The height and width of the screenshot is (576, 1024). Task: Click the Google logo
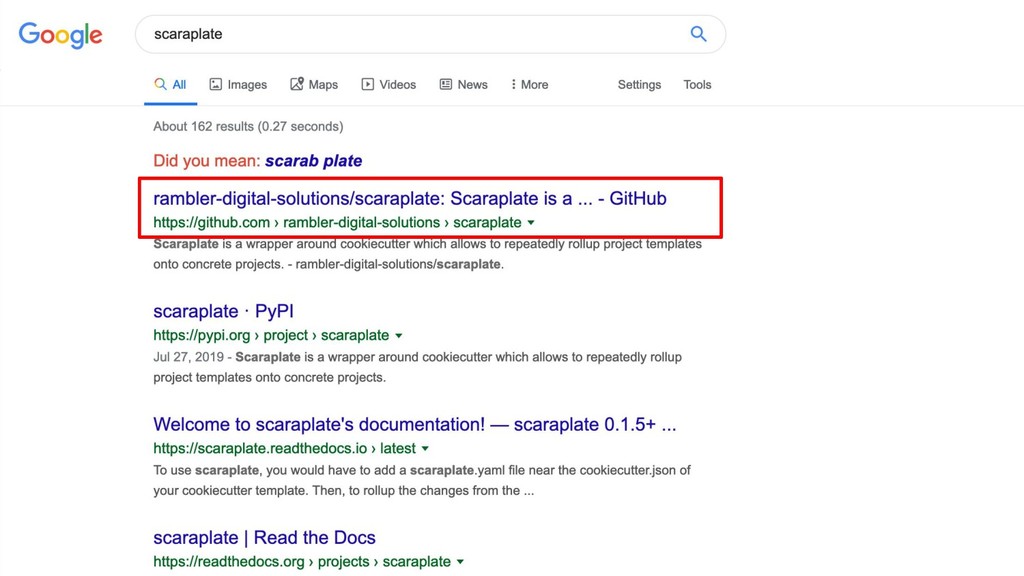pyautogui.click(x=60, y=35)
